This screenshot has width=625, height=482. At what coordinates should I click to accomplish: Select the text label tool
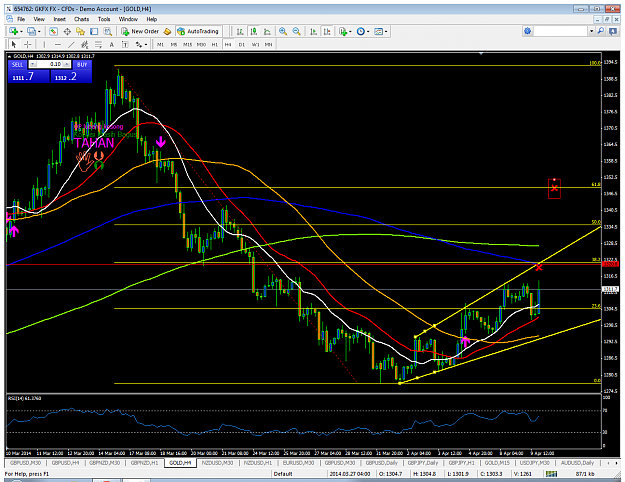pos(125,44)
